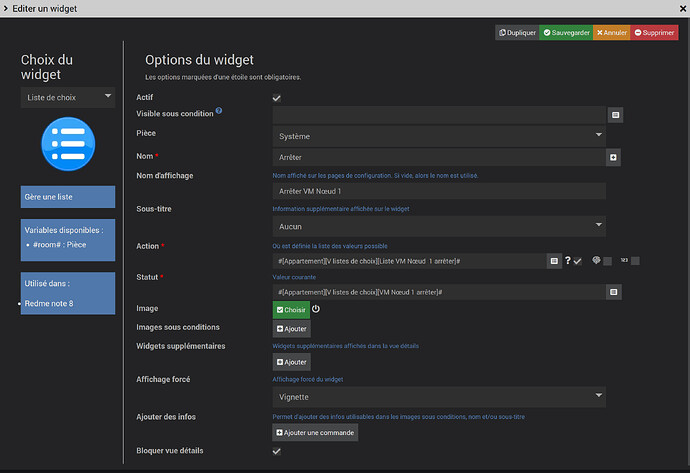Image resolution: width=690 pixels, height=473 pixels.
Task: Click the plus icon beside Nom field
Action: [x=613, y=157]
